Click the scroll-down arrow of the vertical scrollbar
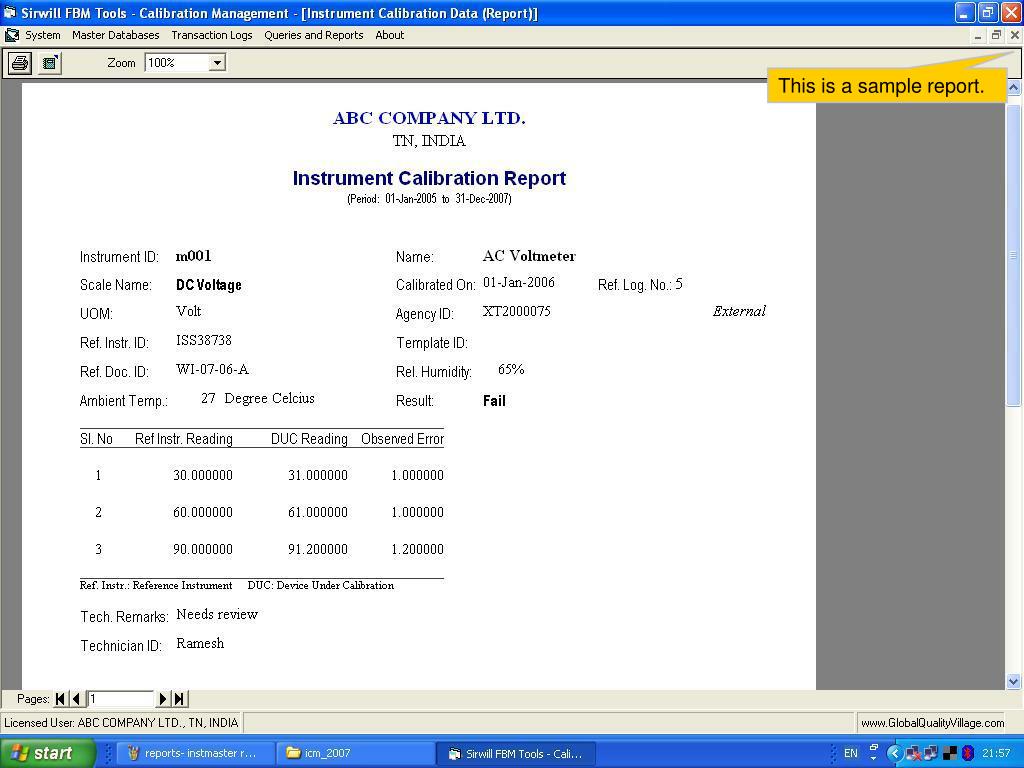The height and width of the screenshot is (768, 1024). [1014, 682]
